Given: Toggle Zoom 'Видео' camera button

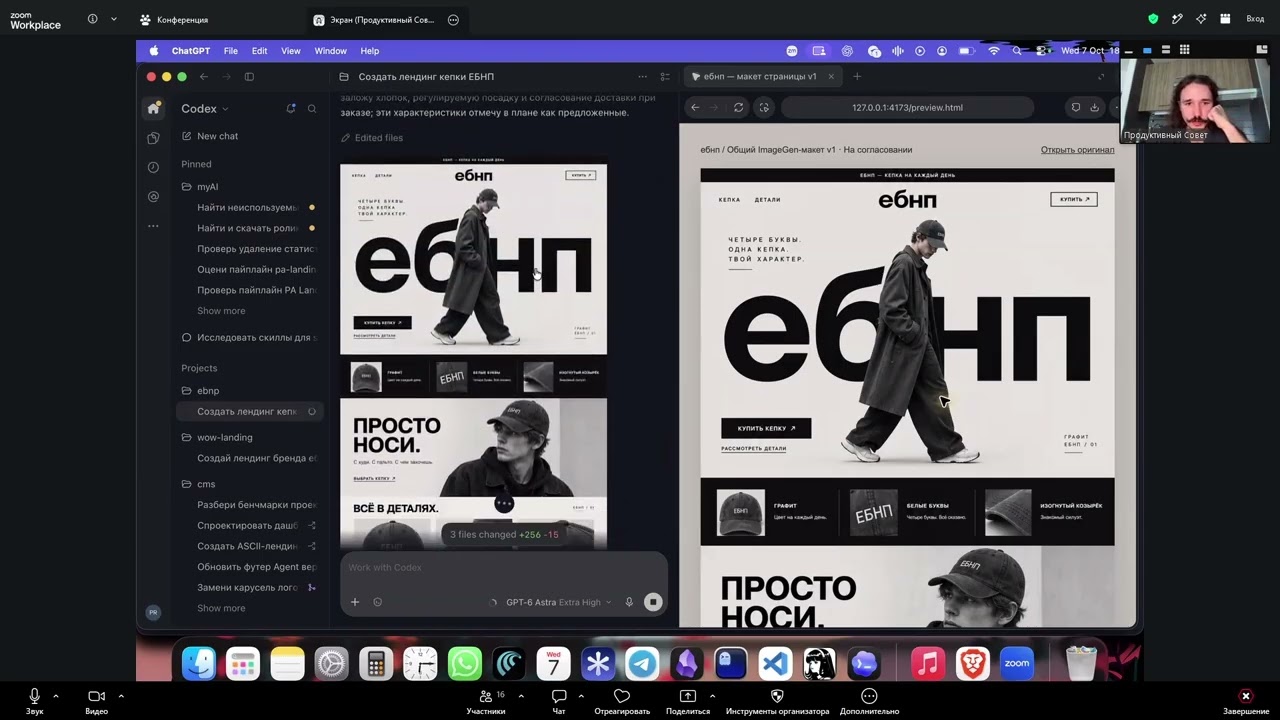Looking at the screenshot, I should (x=96, y=701).
